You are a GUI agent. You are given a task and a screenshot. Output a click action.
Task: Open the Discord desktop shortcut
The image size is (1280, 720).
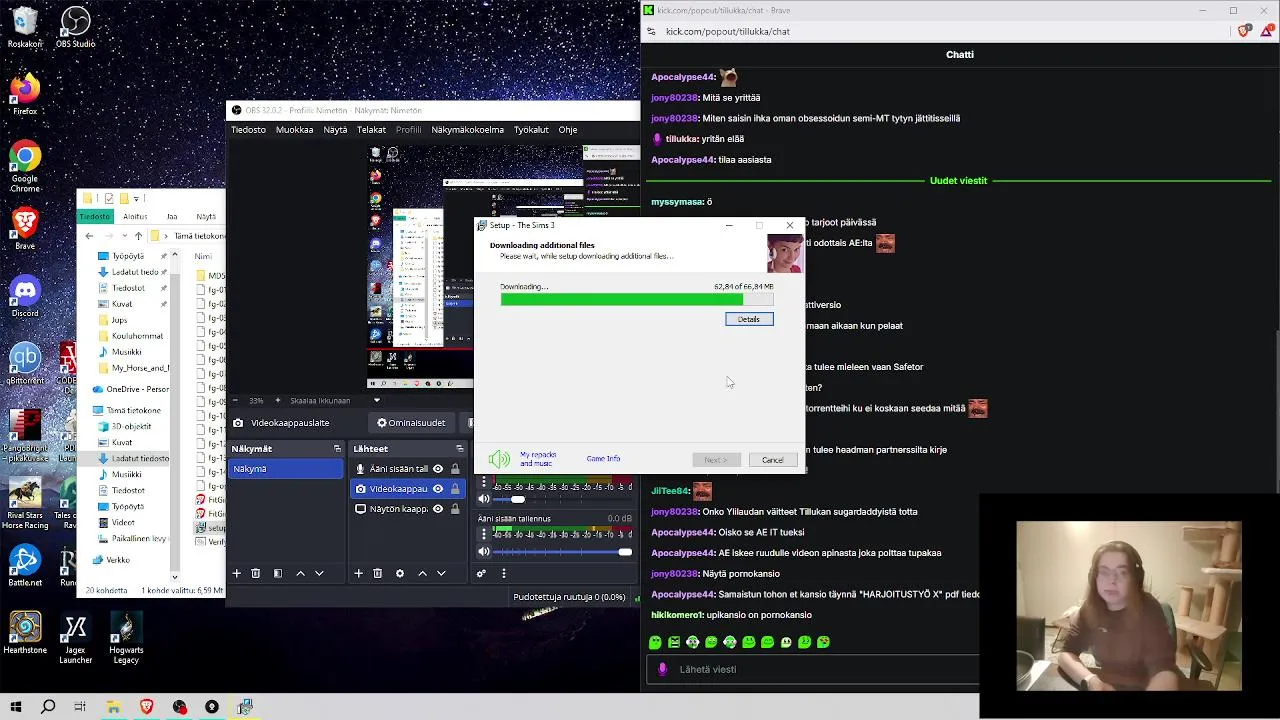click(x=25, y=297)
